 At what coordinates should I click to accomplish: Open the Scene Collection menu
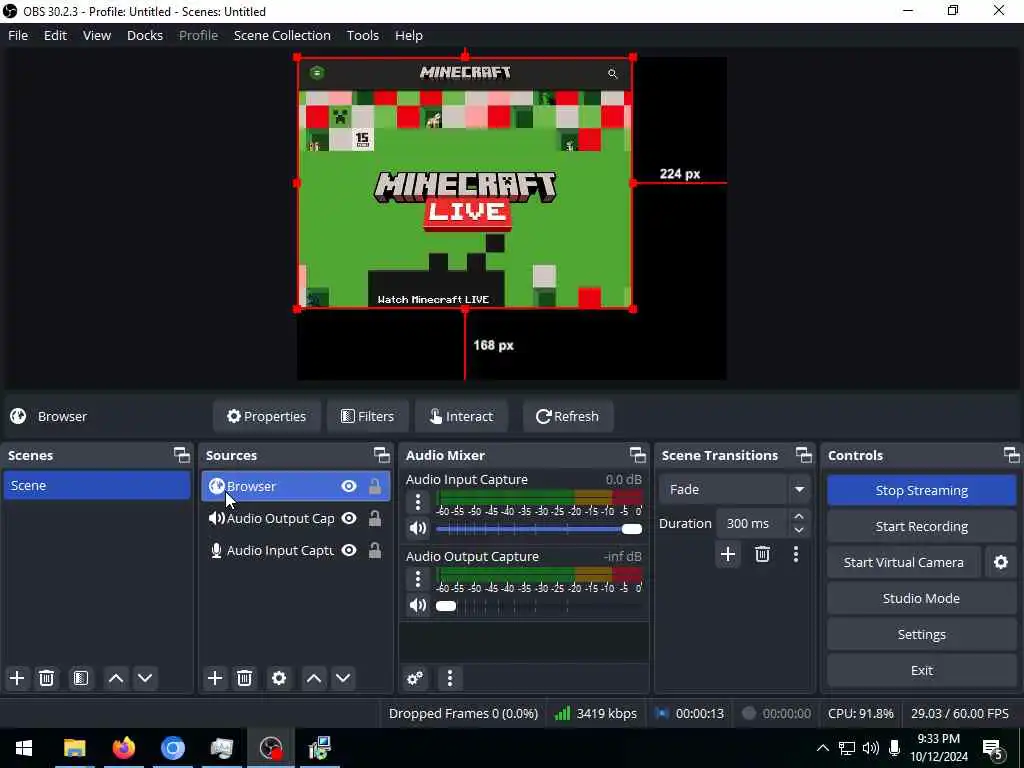[282, 35]
